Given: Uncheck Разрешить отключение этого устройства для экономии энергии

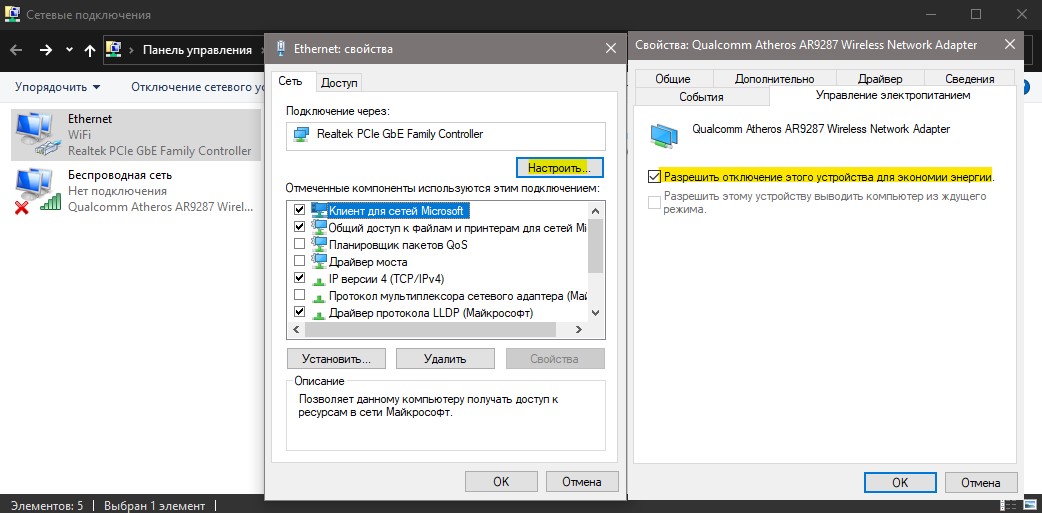Looking at the screenshot, I should coord(655,177).
